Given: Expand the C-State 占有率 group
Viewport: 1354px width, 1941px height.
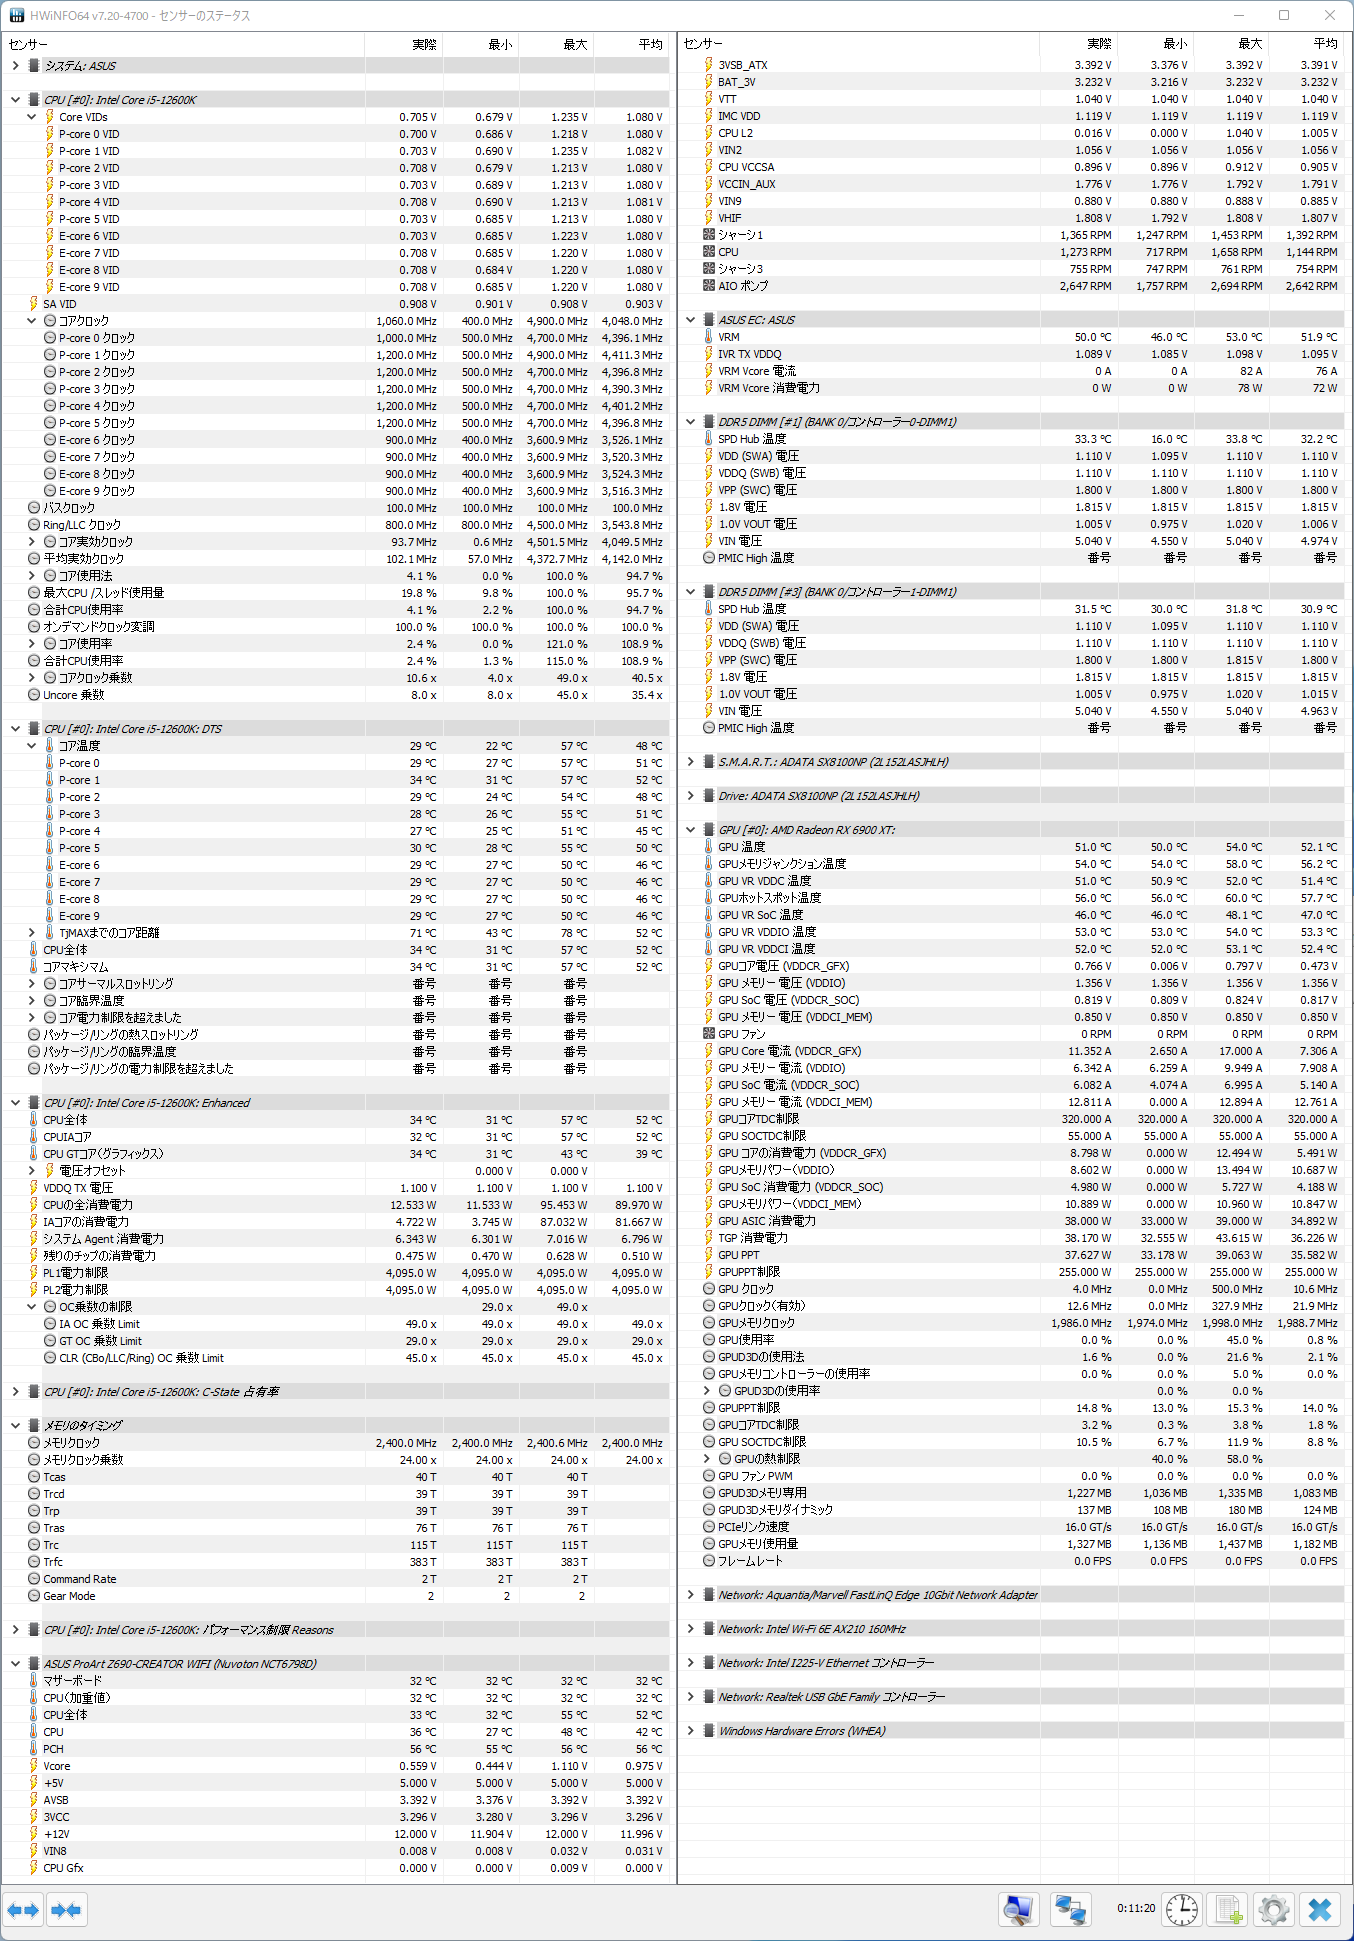Looking at the screenshot, I should pos(15,1392).
